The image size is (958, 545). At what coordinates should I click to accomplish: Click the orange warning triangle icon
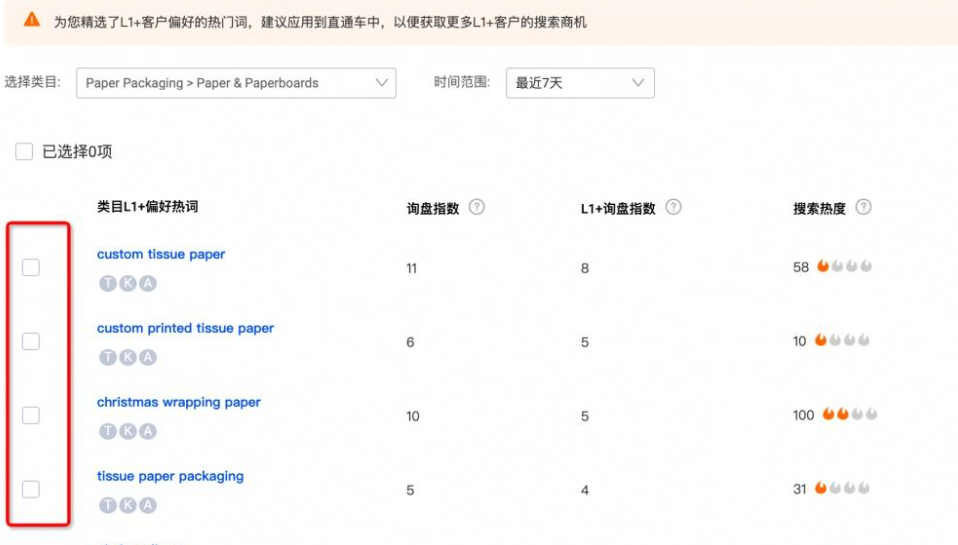coord(32,20)
